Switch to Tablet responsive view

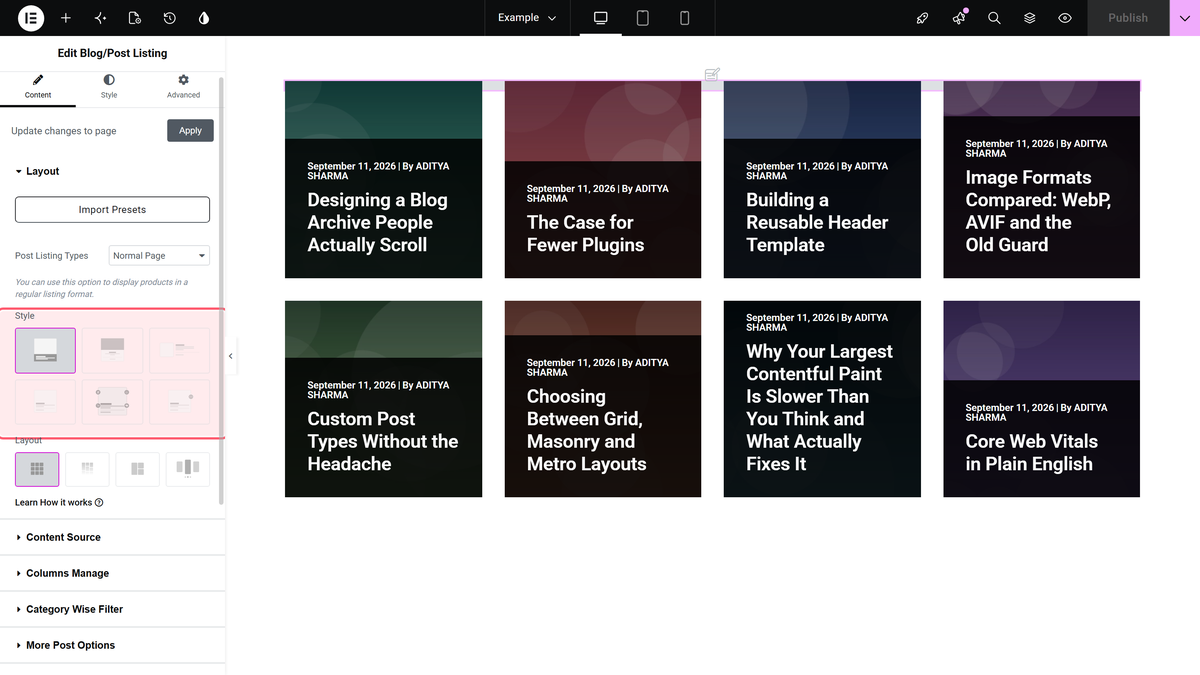click(x=643, y=18)
